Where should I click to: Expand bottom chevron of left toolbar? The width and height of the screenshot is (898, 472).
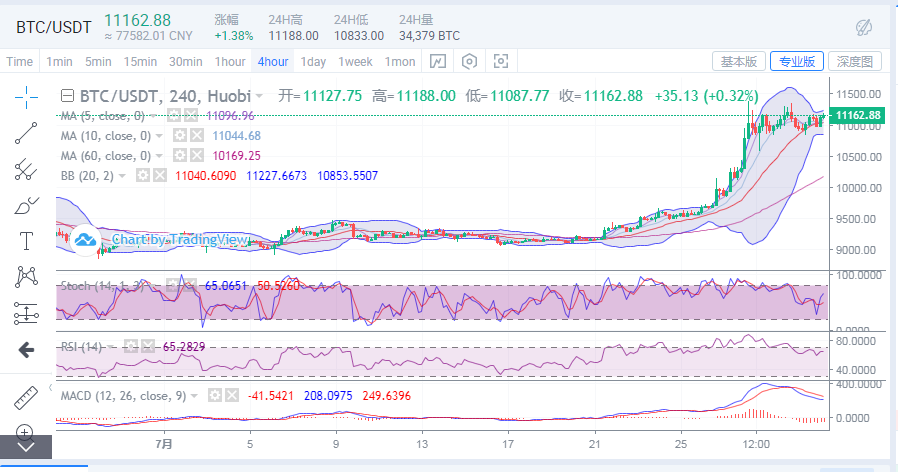tap(26, 449)
